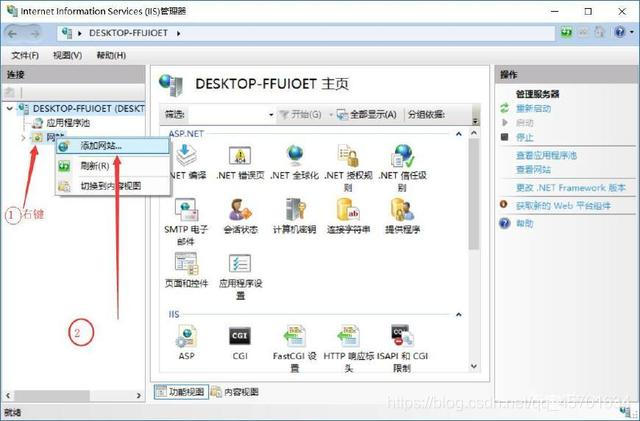Click the help question mark icon in toolbar
This screenshot has width=640, height=421.
(x=620, y=32)
